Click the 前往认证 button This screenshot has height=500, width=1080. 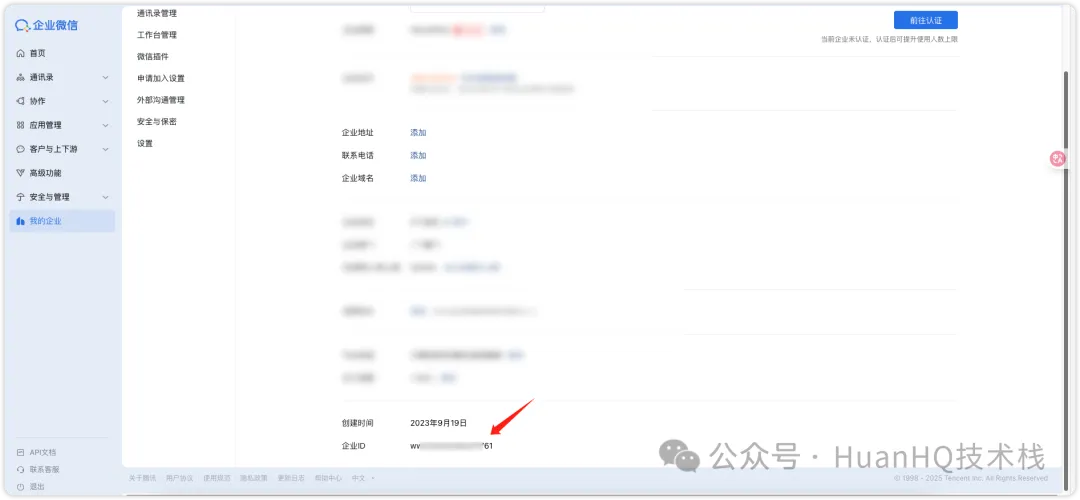pyautogui.click(x=925, y=20)
